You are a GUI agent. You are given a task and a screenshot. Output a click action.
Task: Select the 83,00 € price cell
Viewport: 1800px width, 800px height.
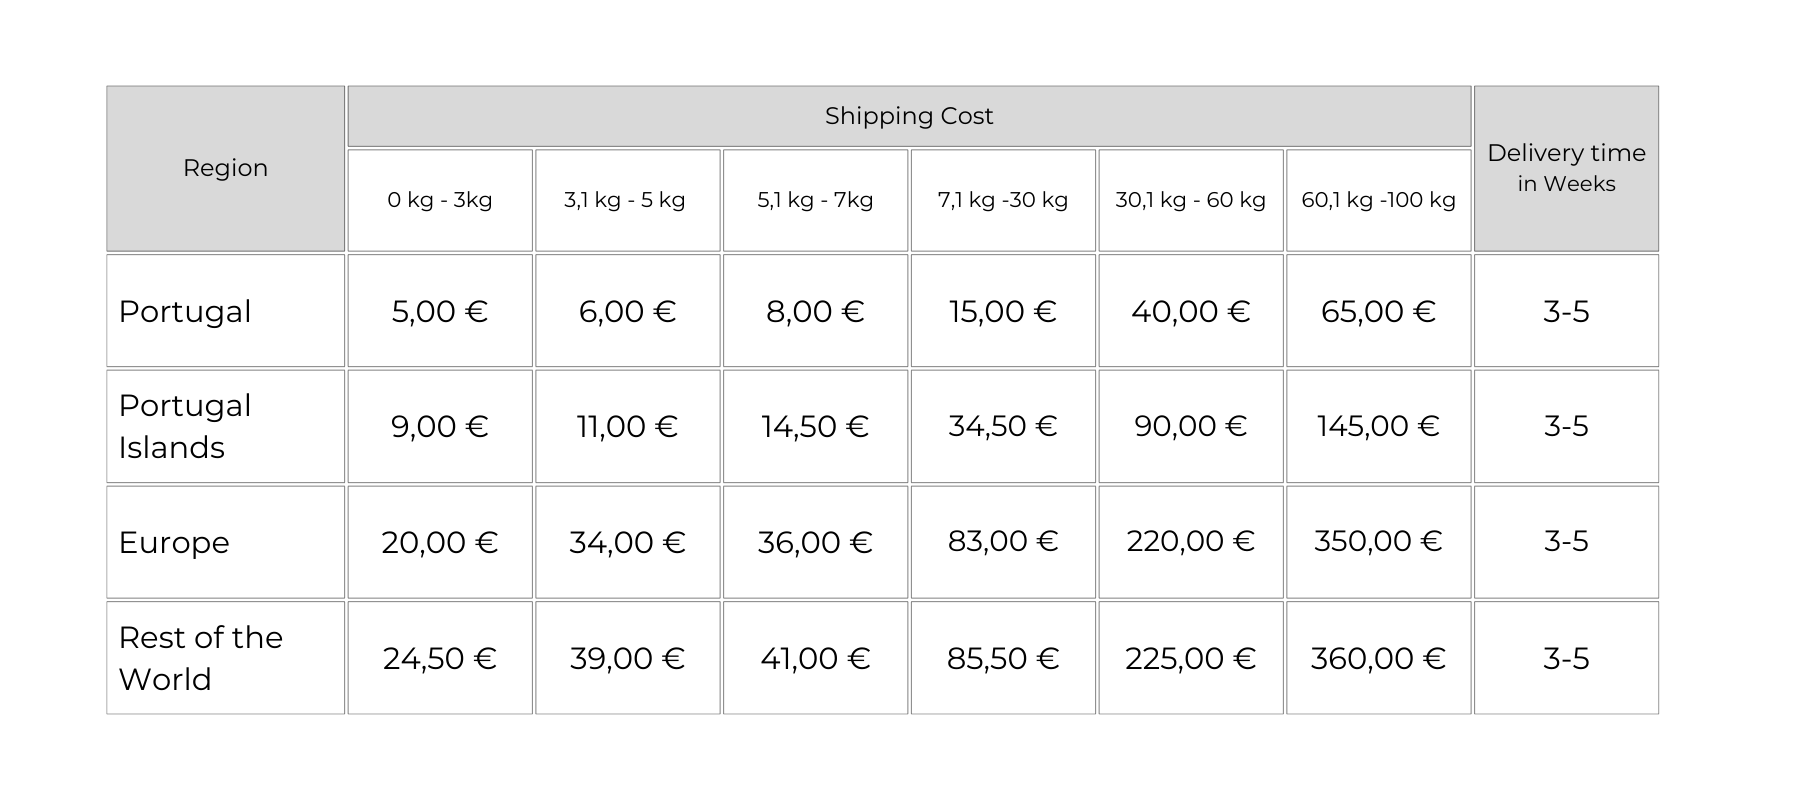point(1003,541)
